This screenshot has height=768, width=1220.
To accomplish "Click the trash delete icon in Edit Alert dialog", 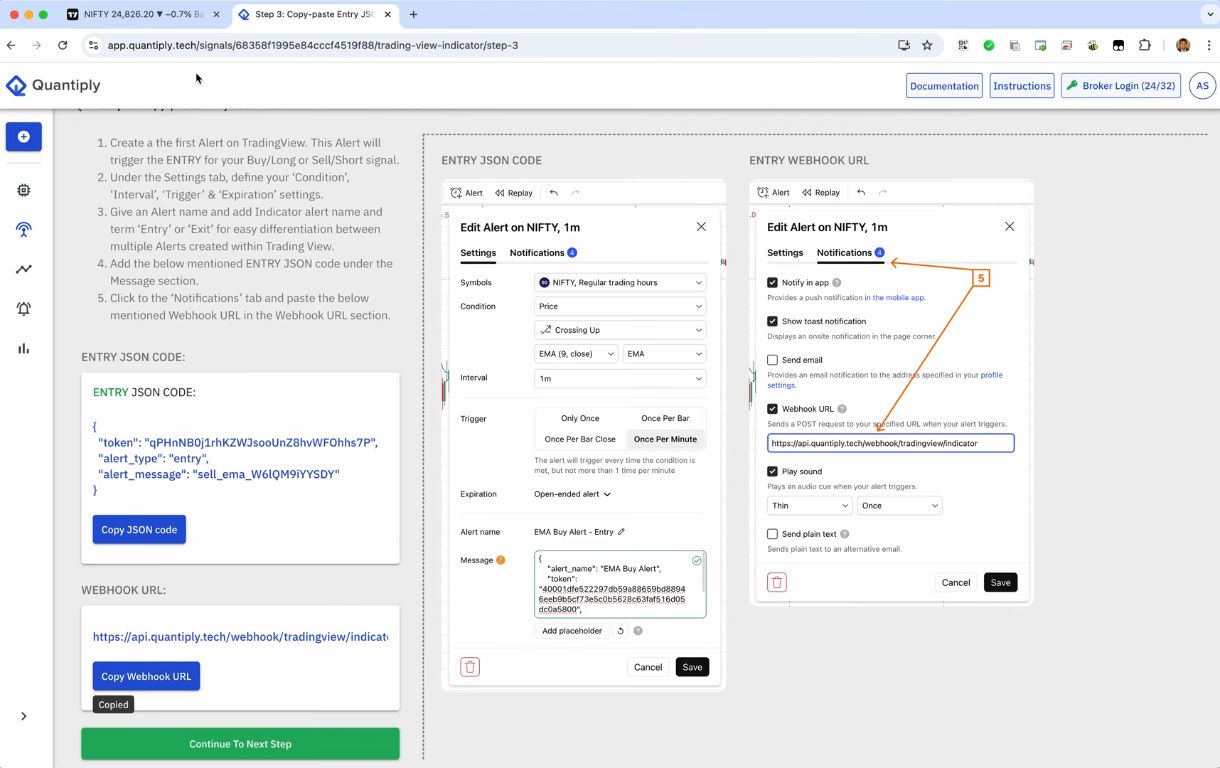I will click(x=470, y=666).
